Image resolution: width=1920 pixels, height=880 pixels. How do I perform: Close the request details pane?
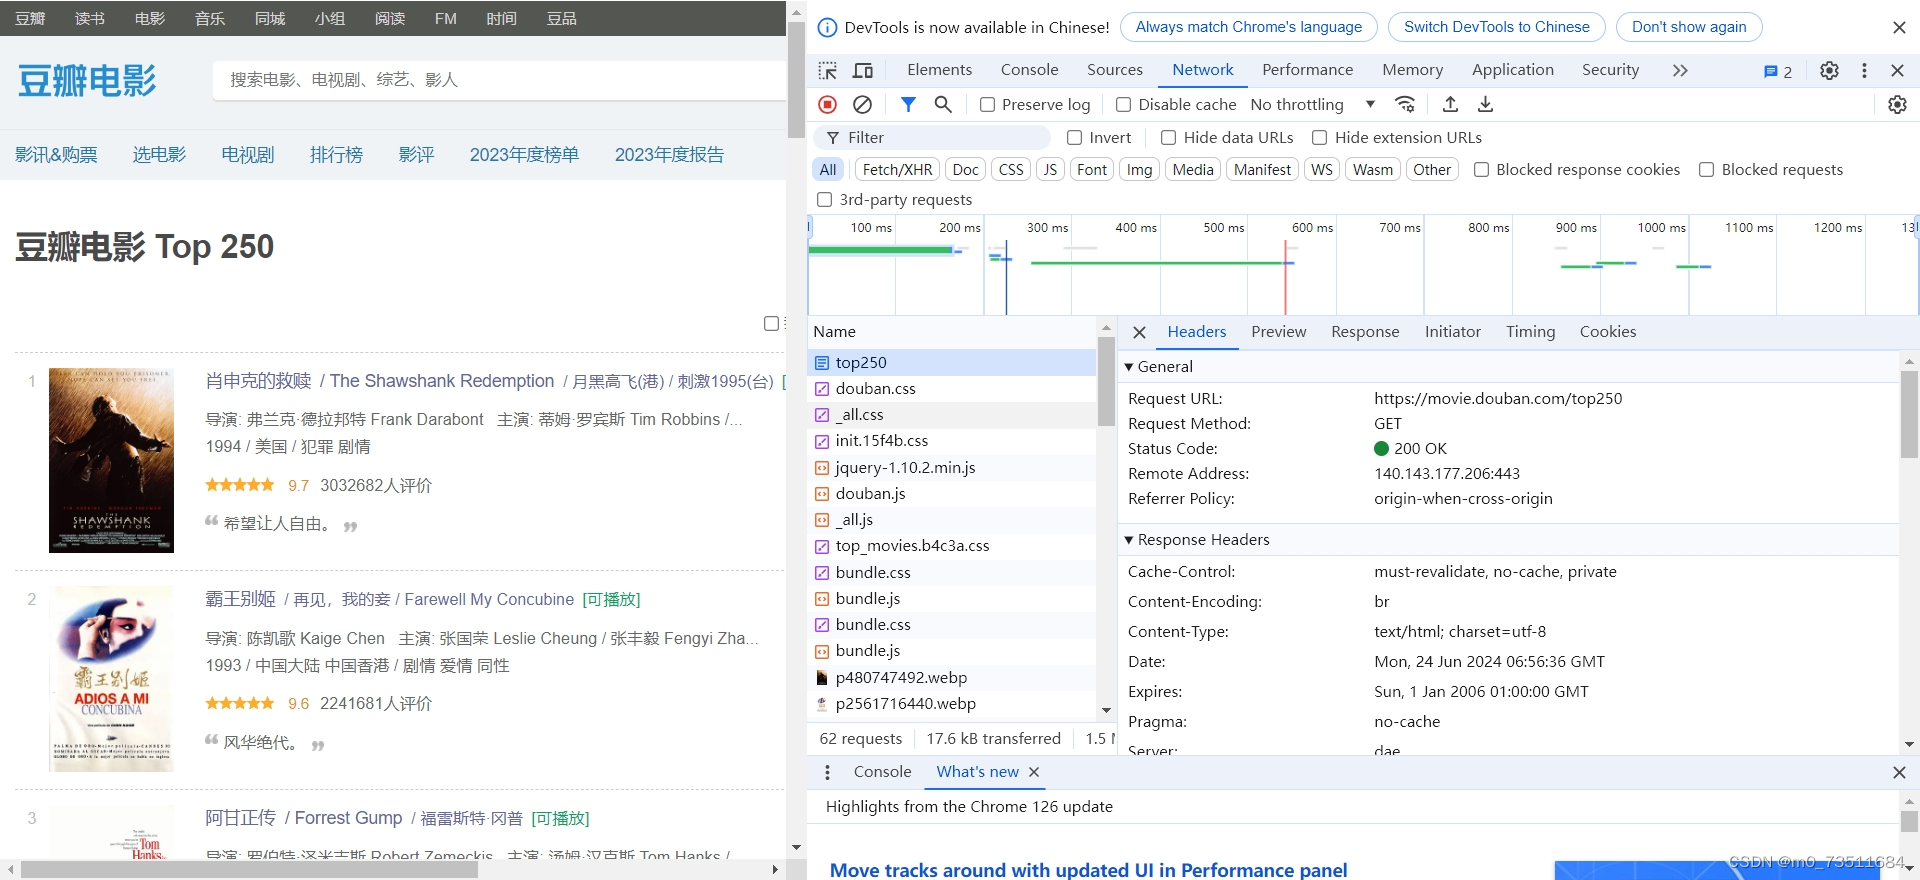(1139, 332)
